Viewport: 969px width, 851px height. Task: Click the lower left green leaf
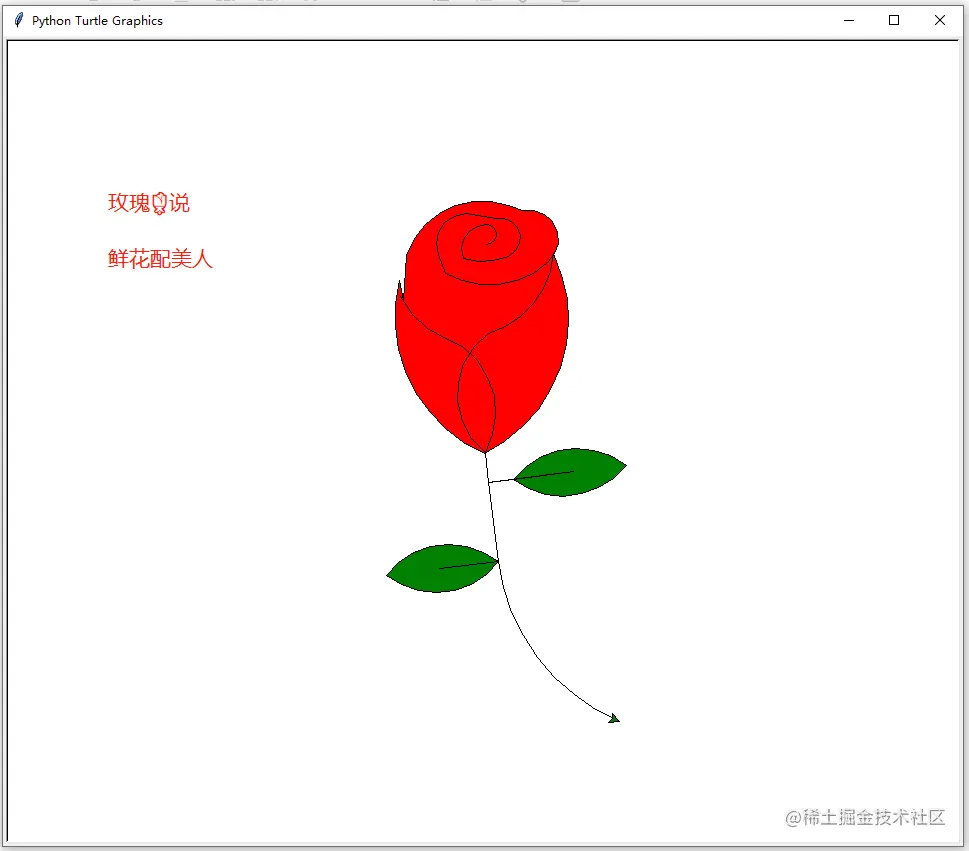point(442,568)
